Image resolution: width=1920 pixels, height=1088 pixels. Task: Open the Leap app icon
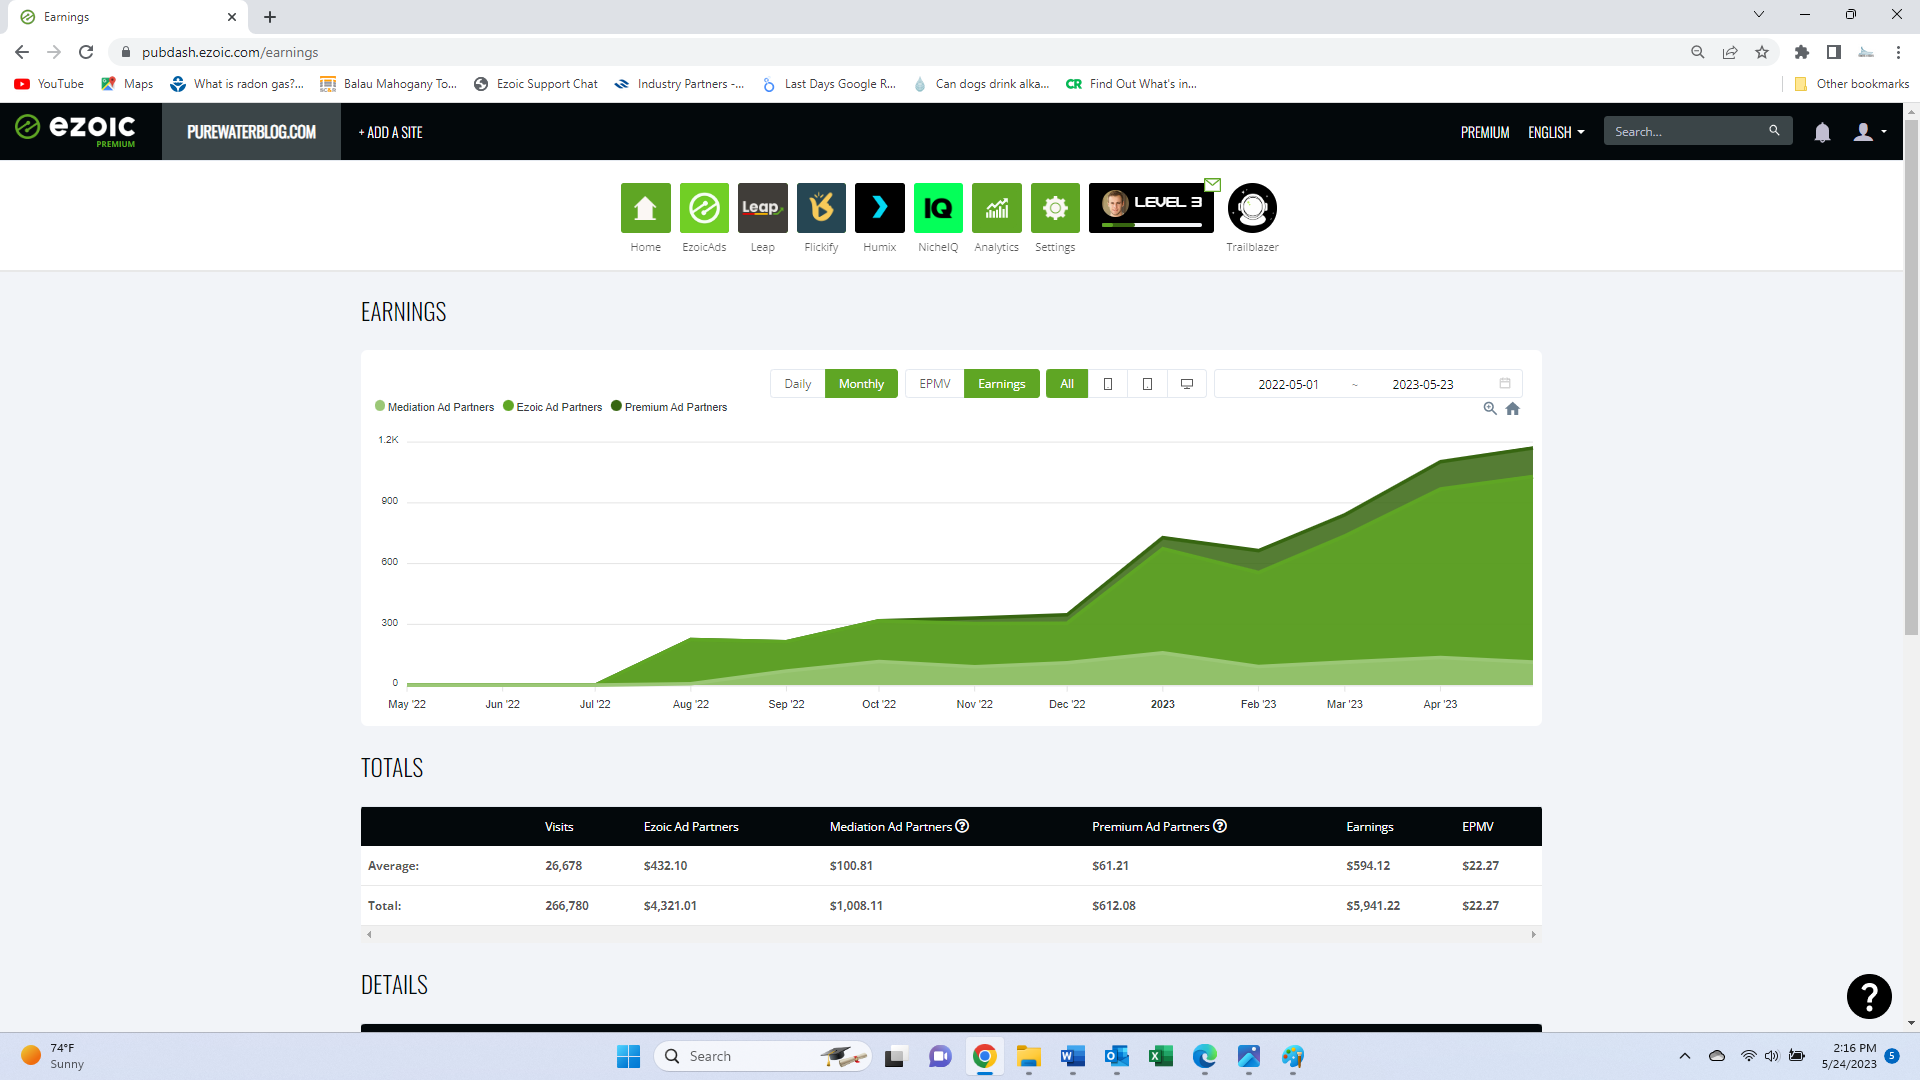pos(762,208)
